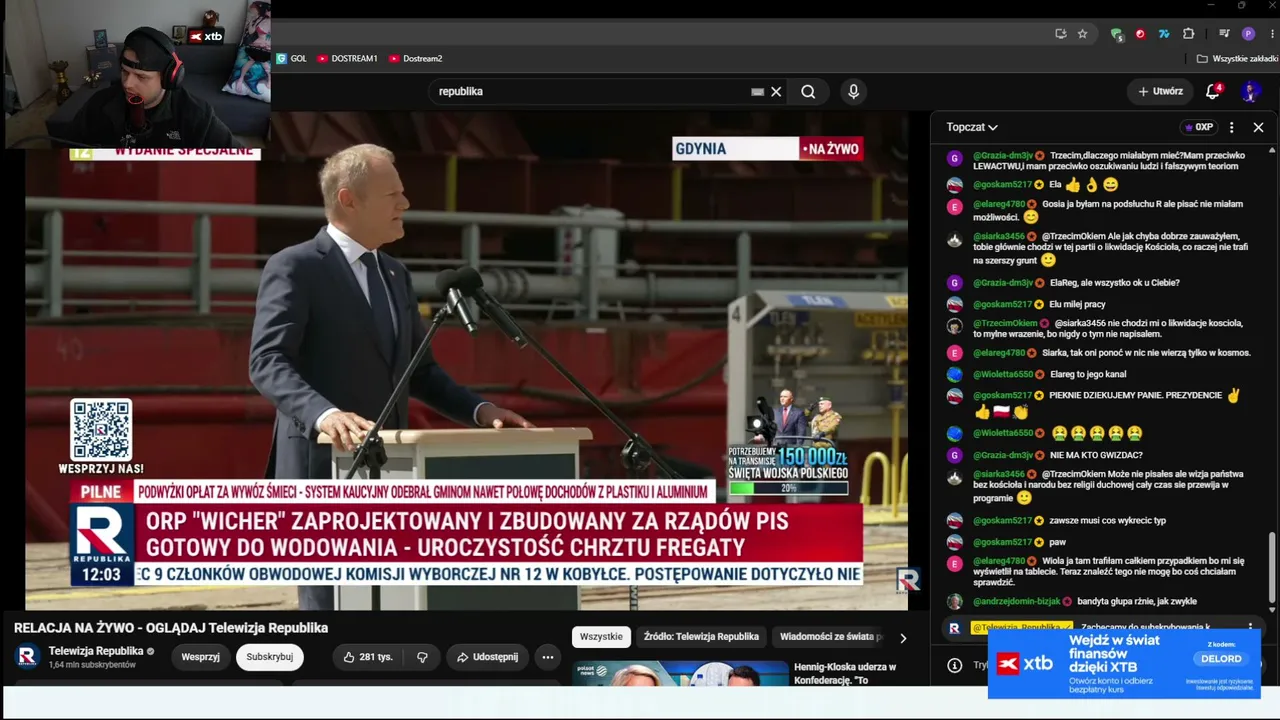1280x720 pixels.
Task: Start voice search with the microphone icon
Action: pos(853,92)
